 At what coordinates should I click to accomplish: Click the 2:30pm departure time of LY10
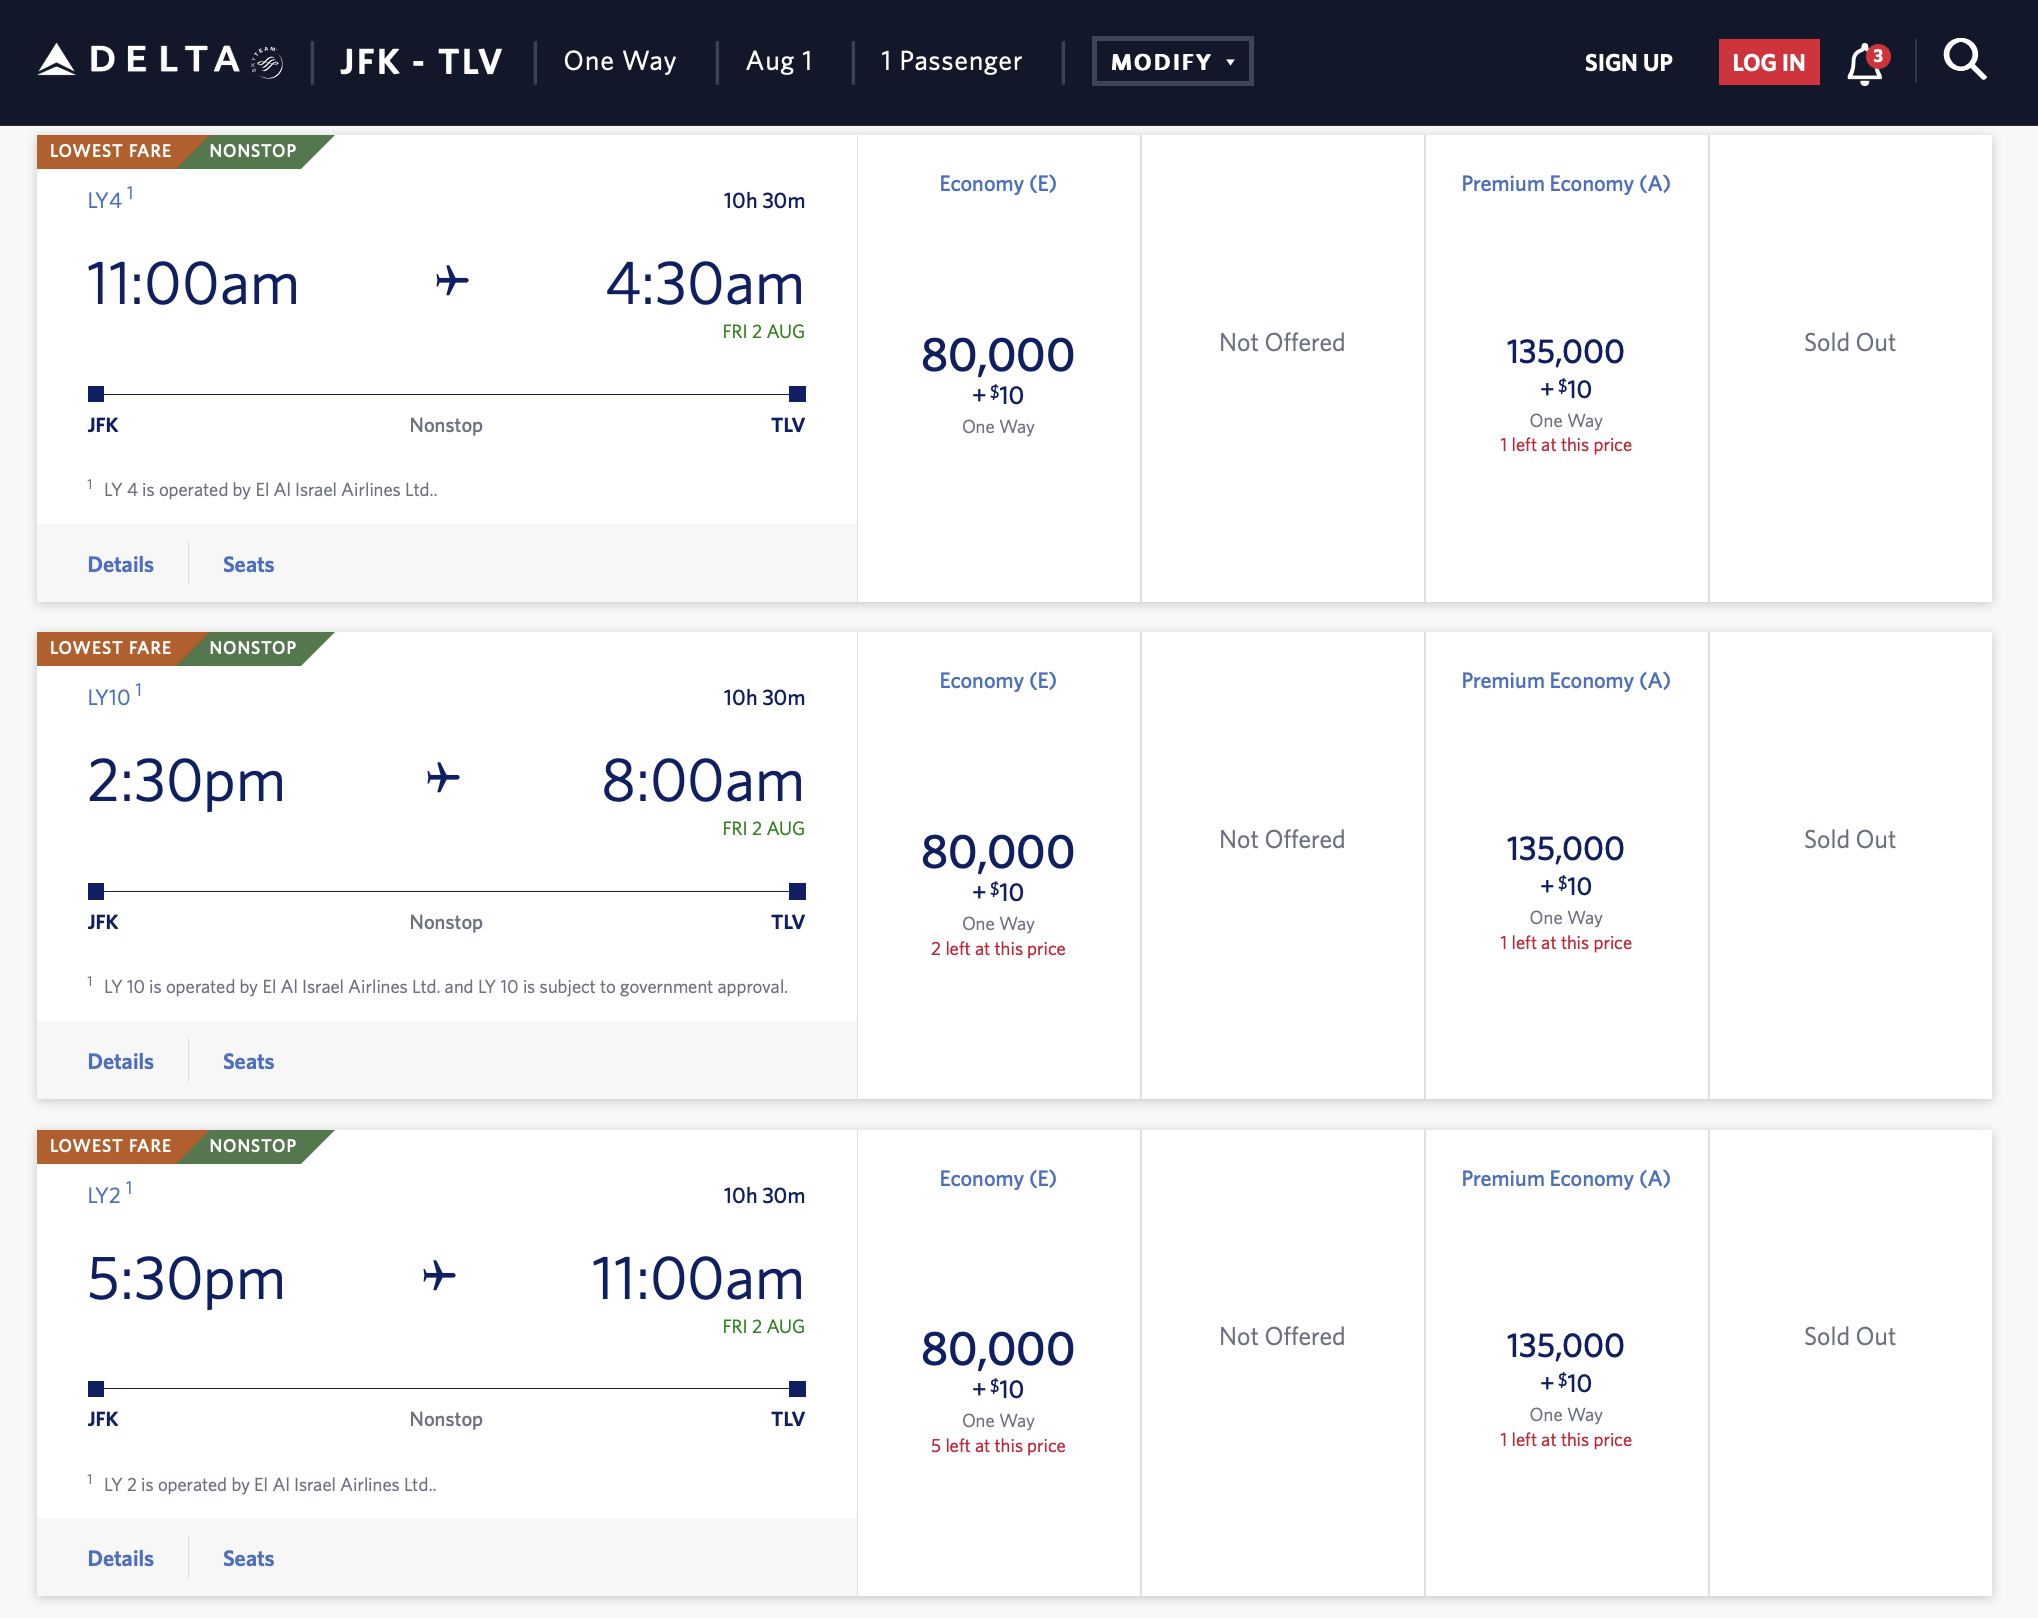pyautogui.click(x=186, y=781)
